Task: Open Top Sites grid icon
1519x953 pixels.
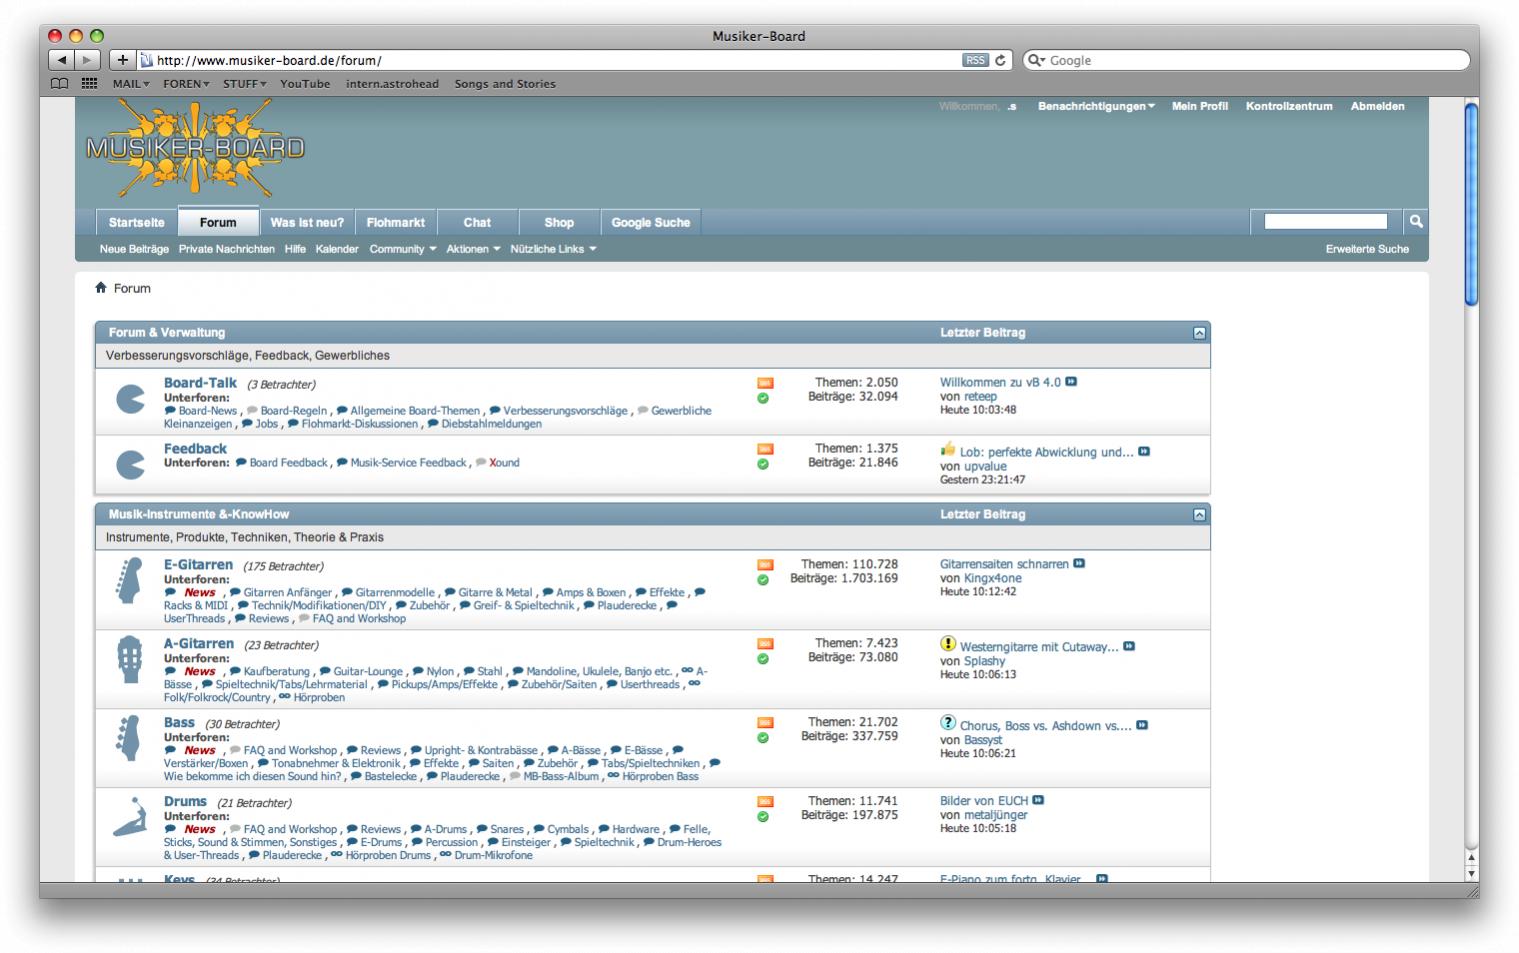Action: (89, 84)
